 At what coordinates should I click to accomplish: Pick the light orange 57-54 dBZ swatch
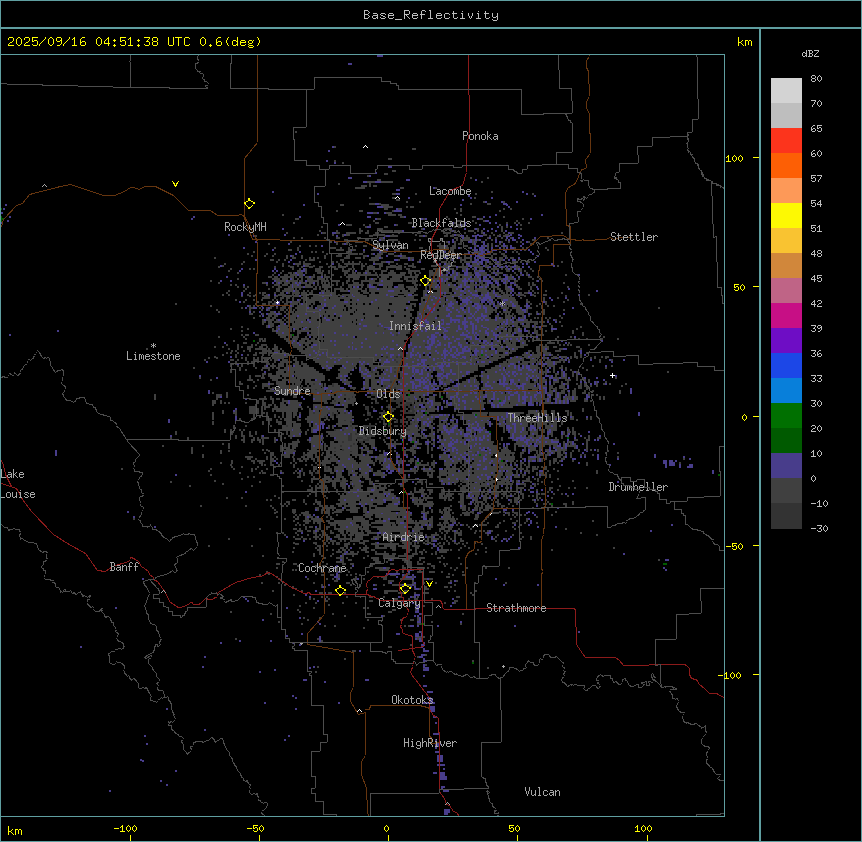[786, 190]
